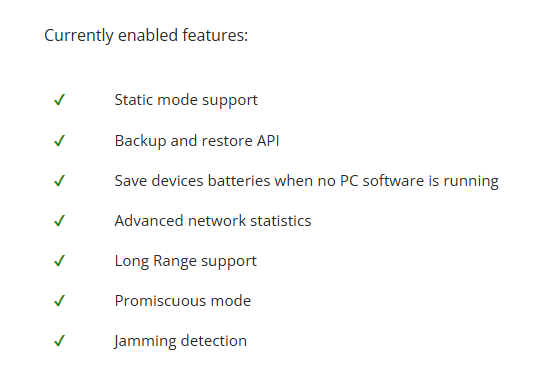Click the green checkmark for Promiscuous mode
Image resolution: width=540 pixels, height=388 pixels.
60,301
